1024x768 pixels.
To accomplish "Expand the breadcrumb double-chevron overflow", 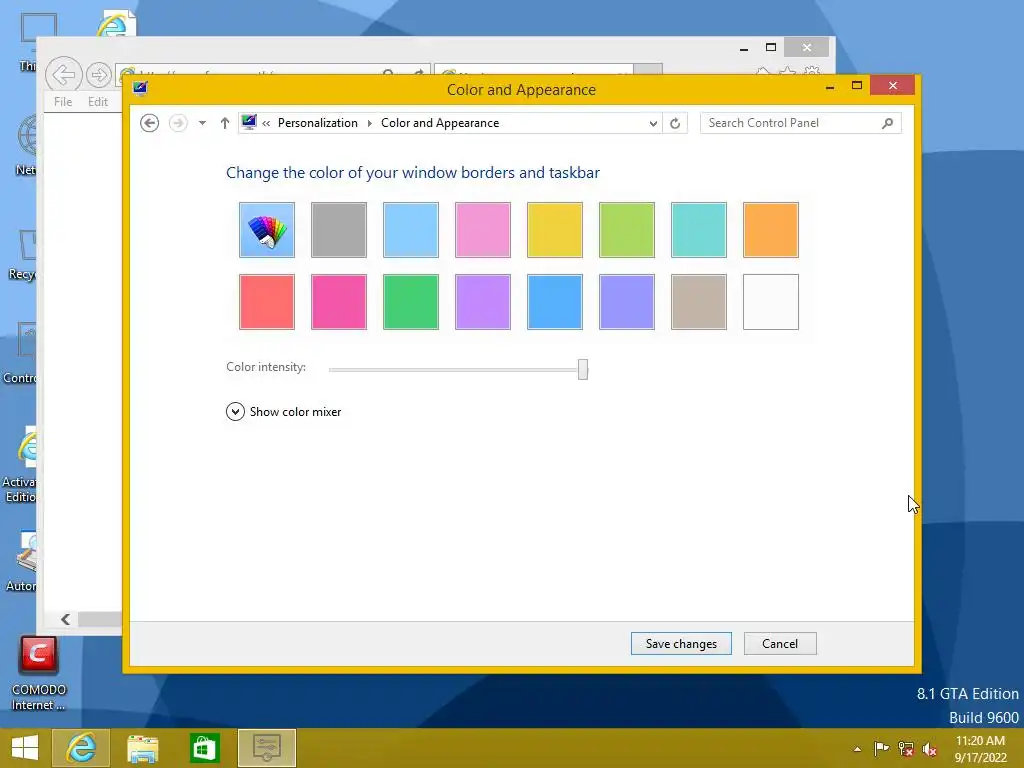I will pos(266,123).
